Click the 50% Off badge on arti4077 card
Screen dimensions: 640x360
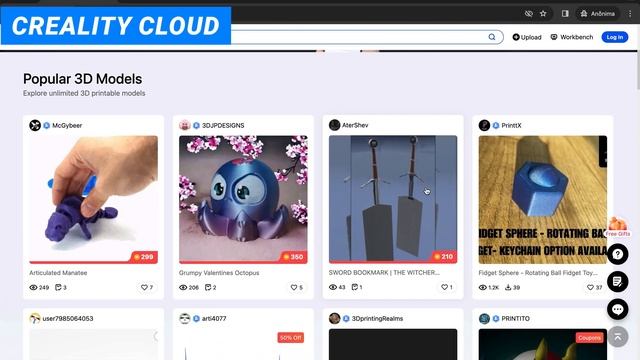291,338
